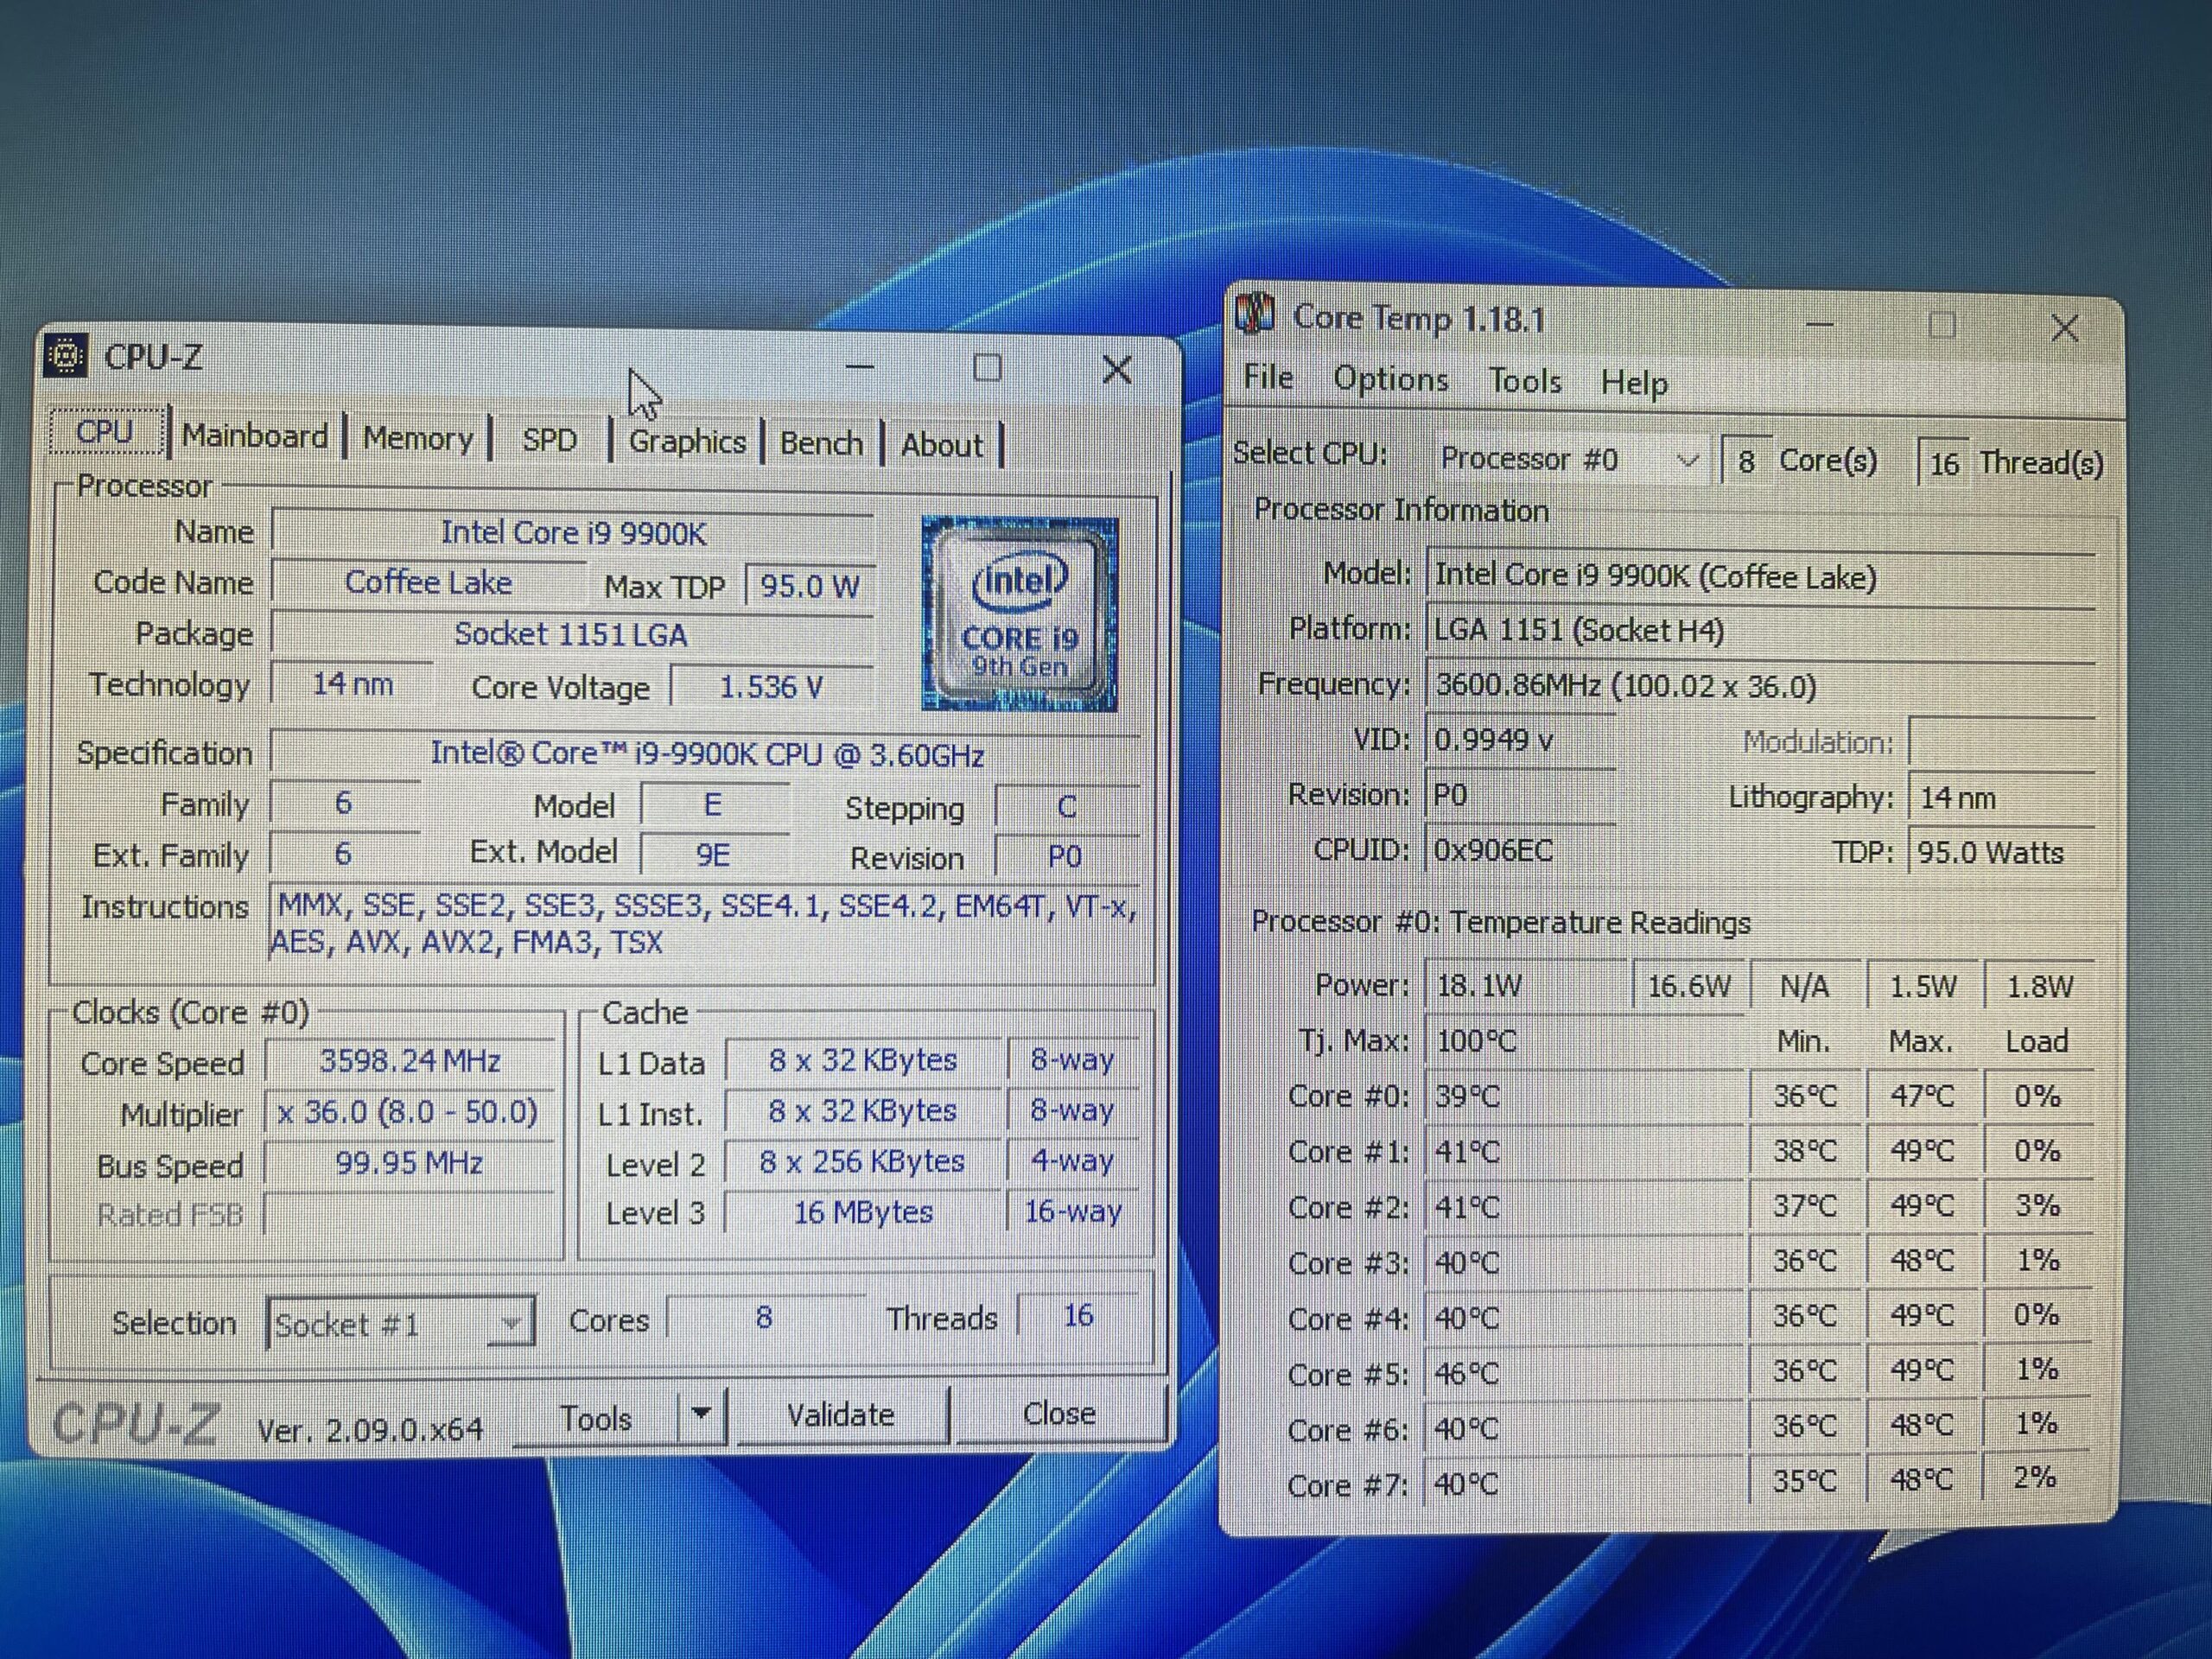Switch to the Mainboard tab
Screen dimensions: 2212x1659
pyautogui.click(x=255, y=437)
